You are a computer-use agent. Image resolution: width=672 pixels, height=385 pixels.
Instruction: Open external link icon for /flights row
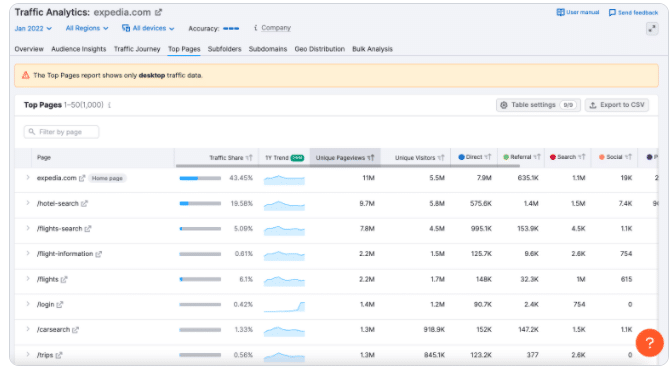point(64,280)
